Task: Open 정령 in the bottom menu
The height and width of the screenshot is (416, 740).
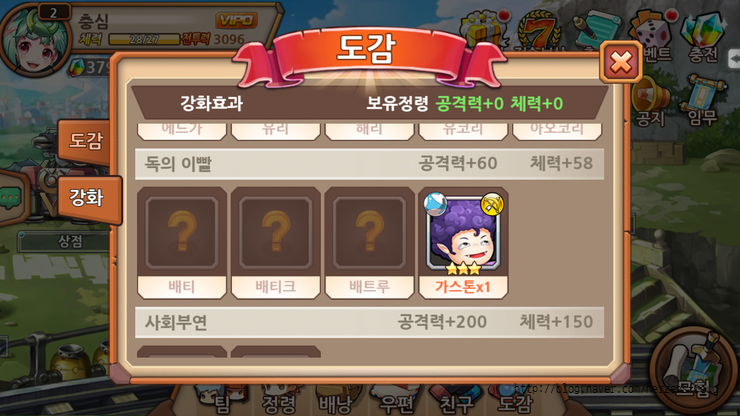Action: (x=278, y=400)
